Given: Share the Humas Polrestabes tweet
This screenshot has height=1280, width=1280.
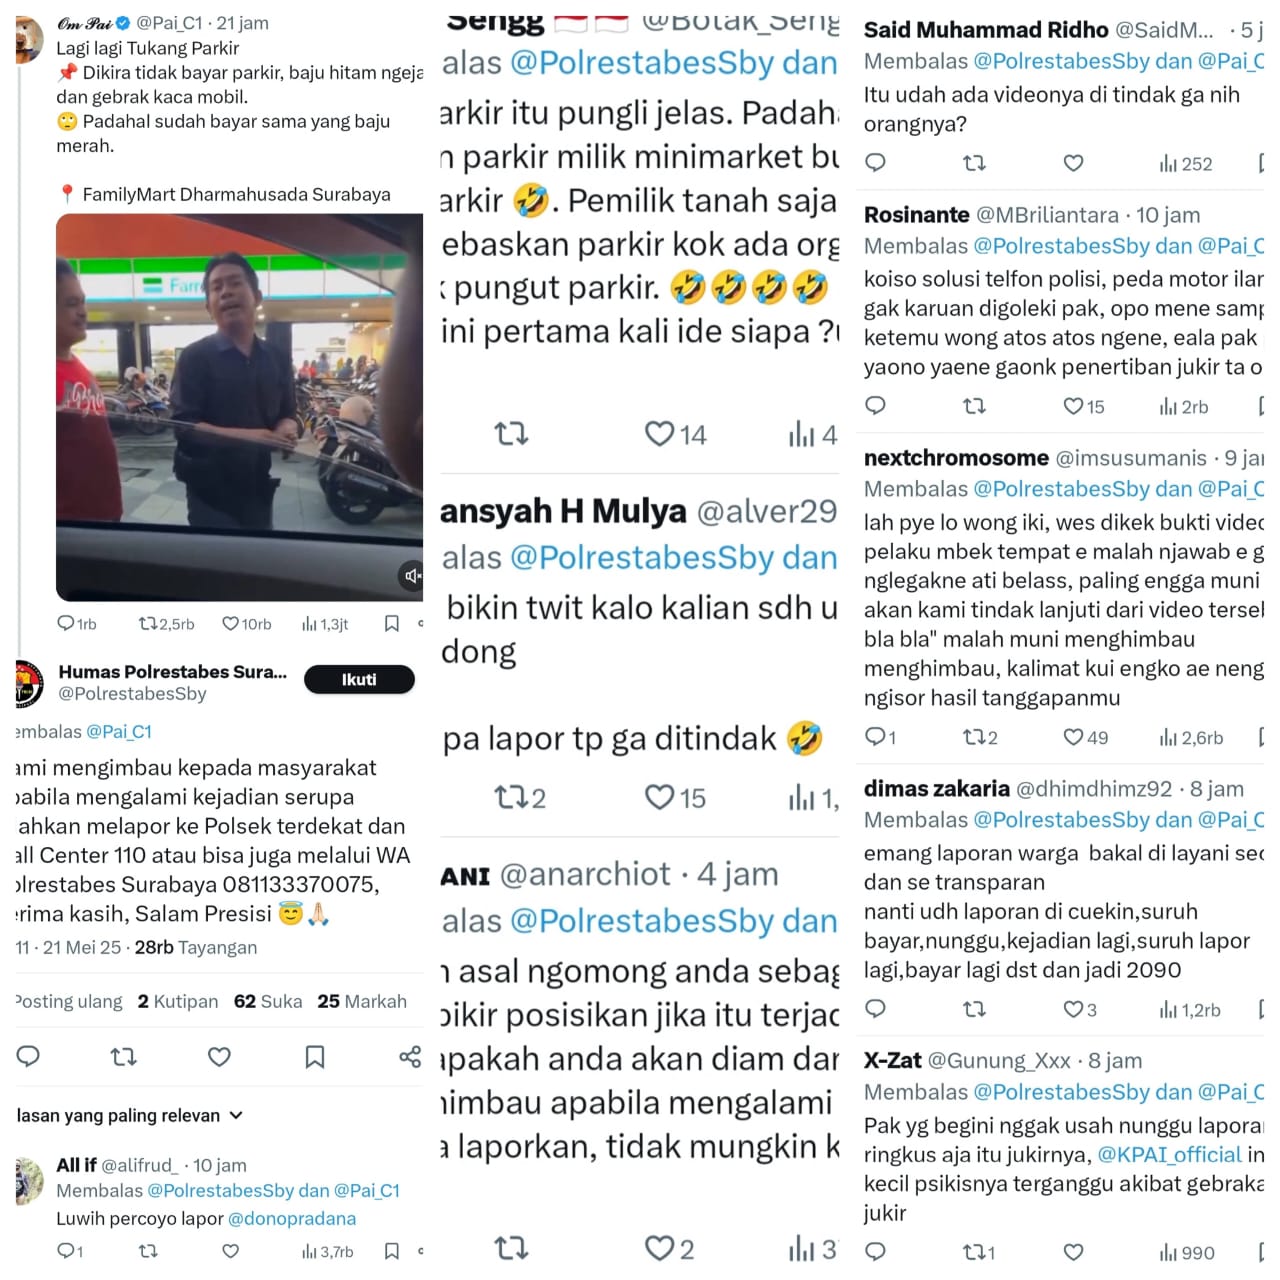Looking at the screenshot, I should pos(410,1057).
